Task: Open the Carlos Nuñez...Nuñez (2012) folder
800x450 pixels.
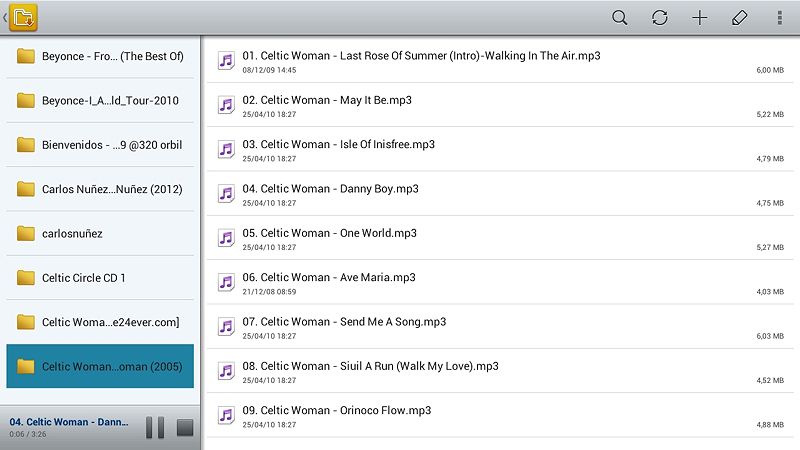Action: 100,189
